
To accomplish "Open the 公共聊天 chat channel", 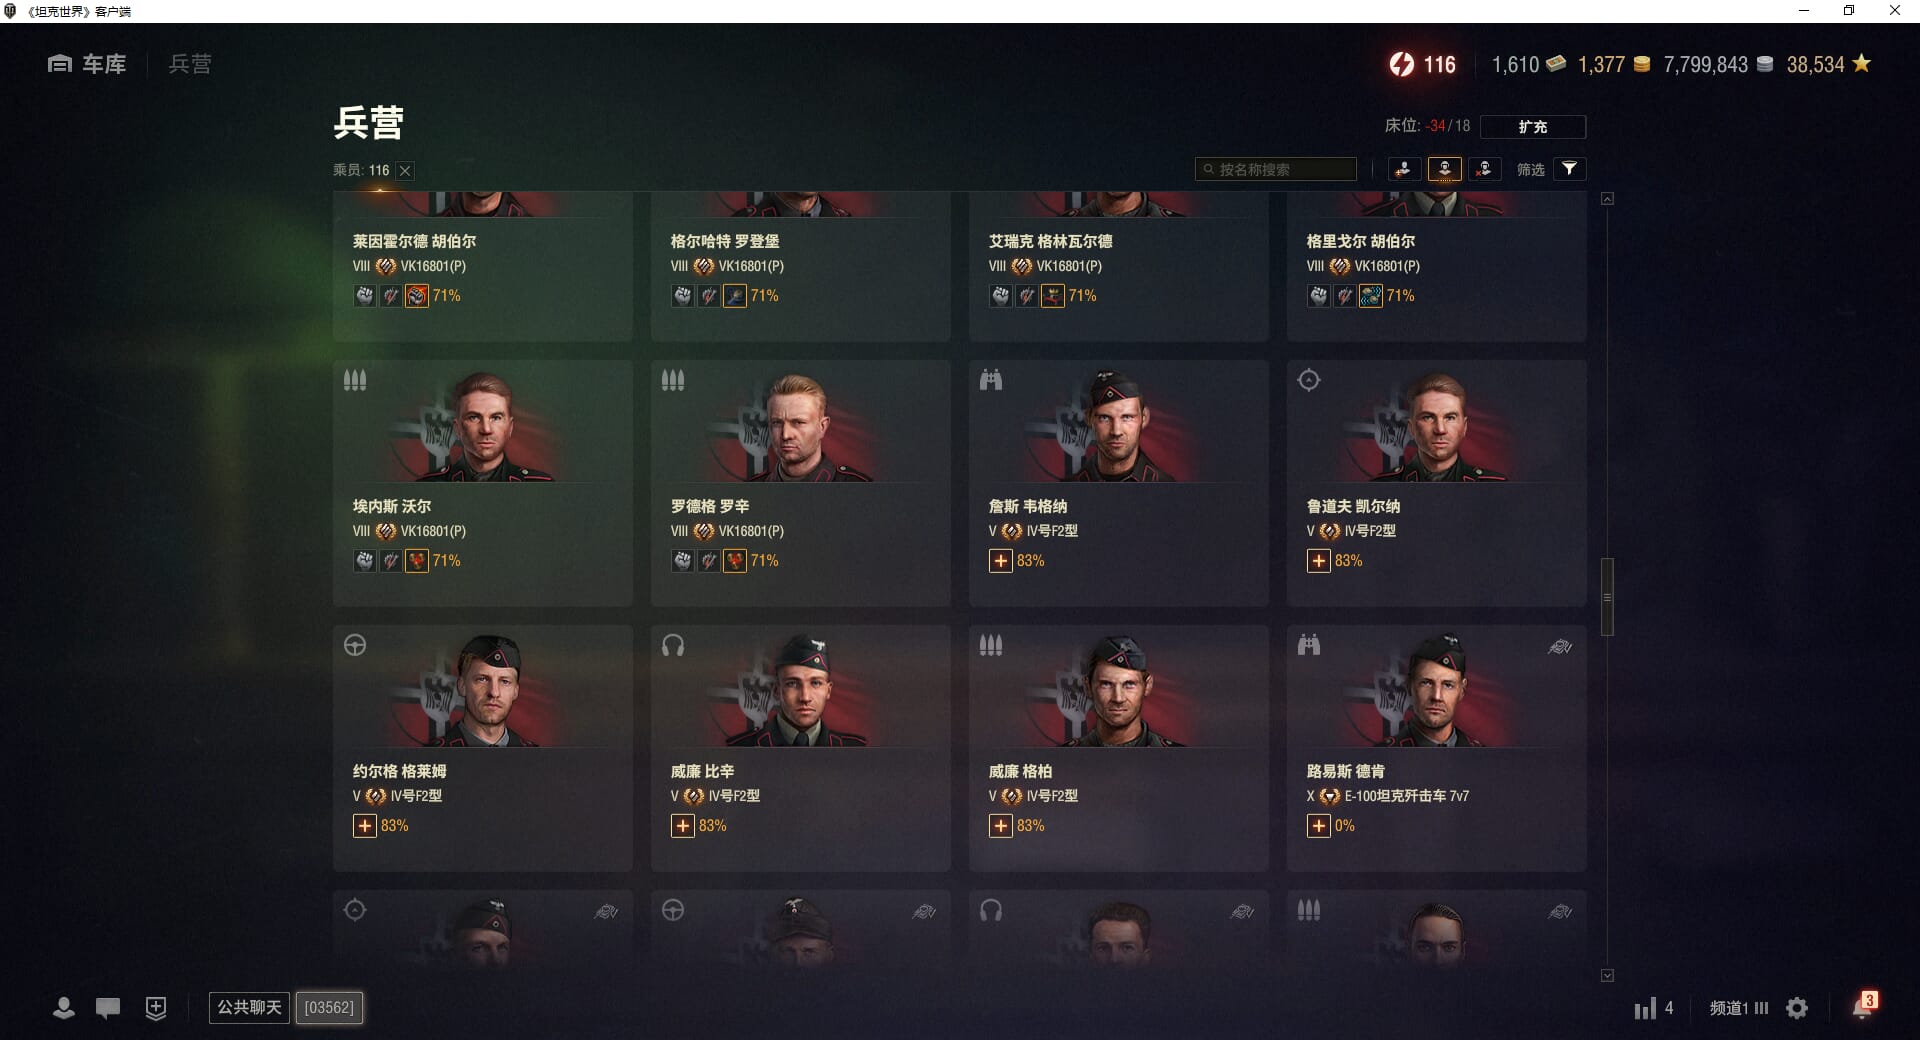I will 249,1007.
